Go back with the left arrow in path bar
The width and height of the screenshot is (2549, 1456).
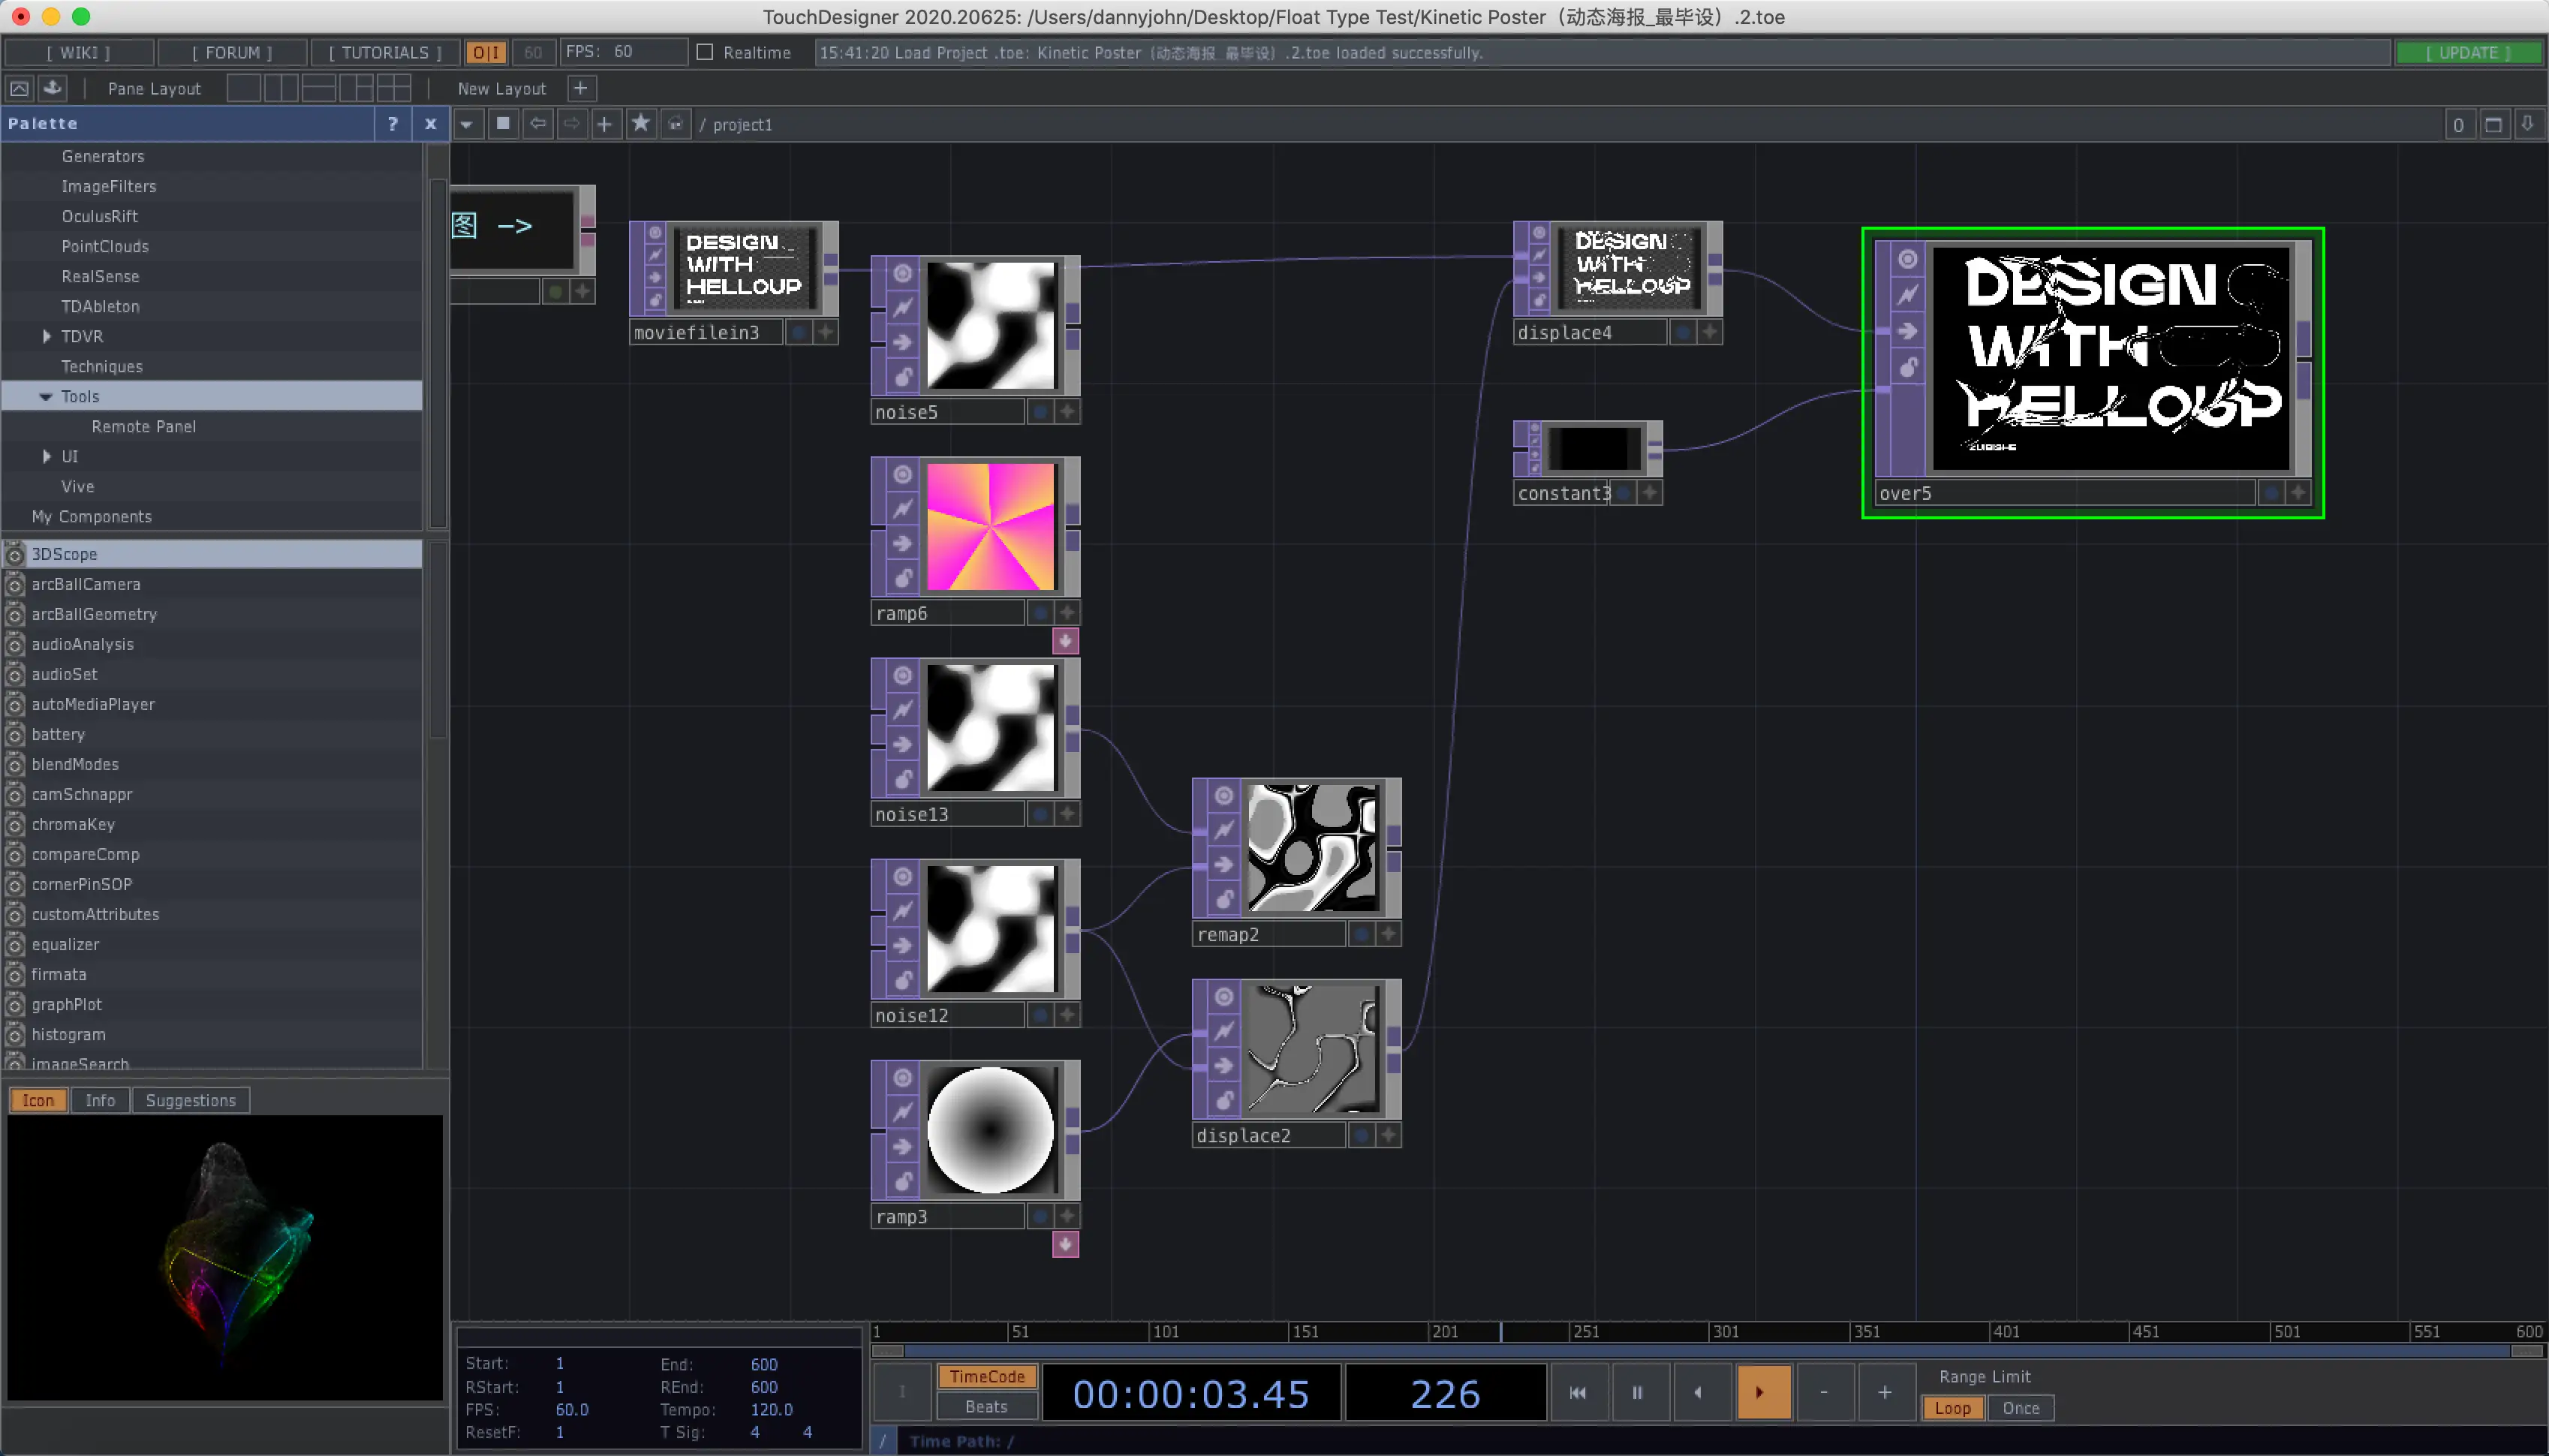click(x=538, y=124)
